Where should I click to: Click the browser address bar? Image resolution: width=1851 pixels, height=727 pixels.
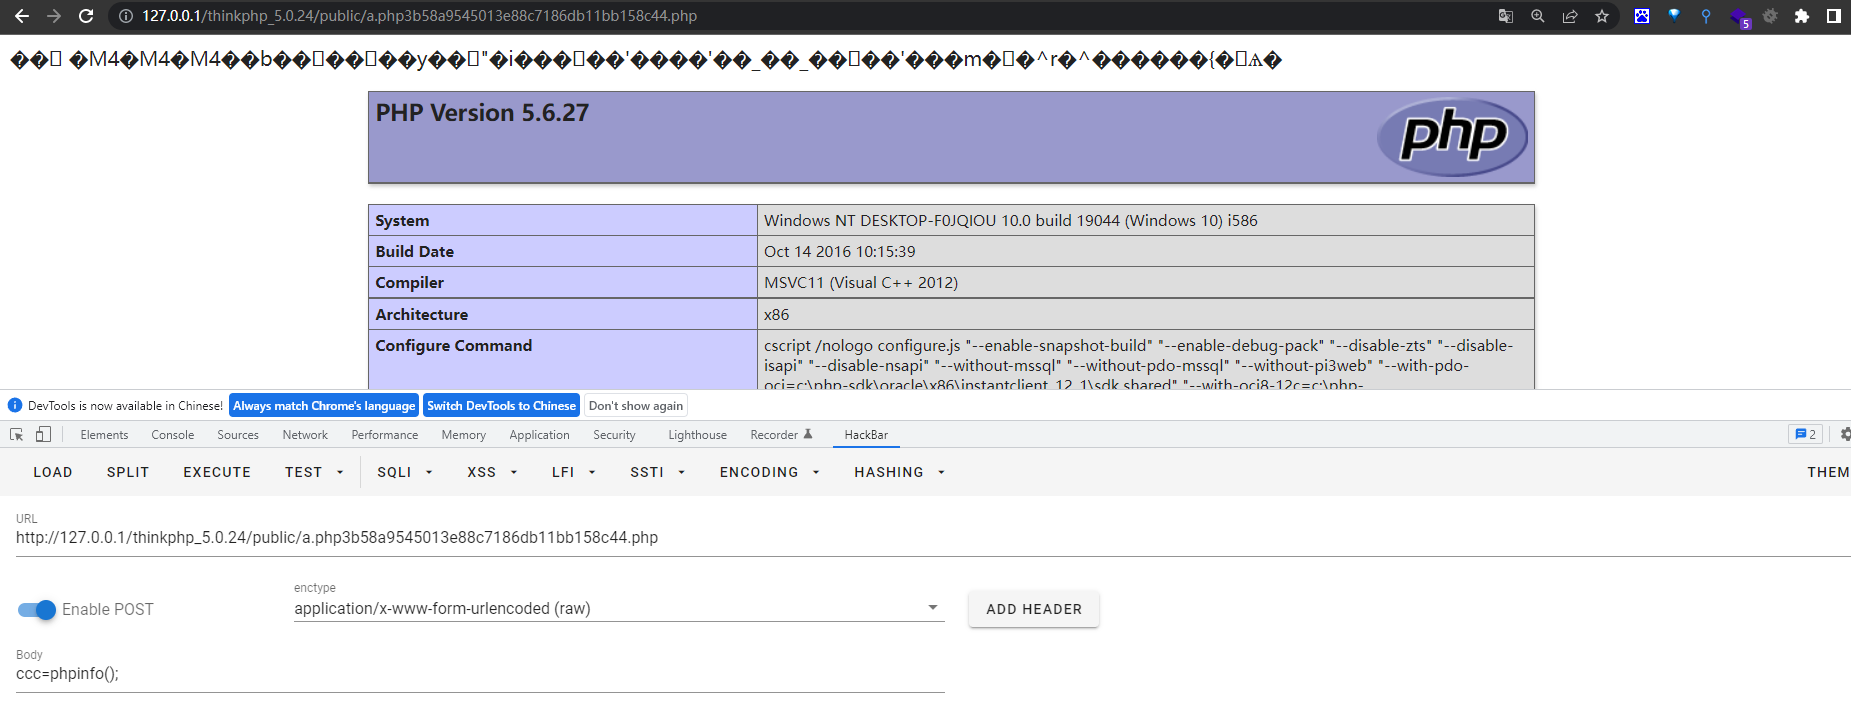click(x=800, y=16)
